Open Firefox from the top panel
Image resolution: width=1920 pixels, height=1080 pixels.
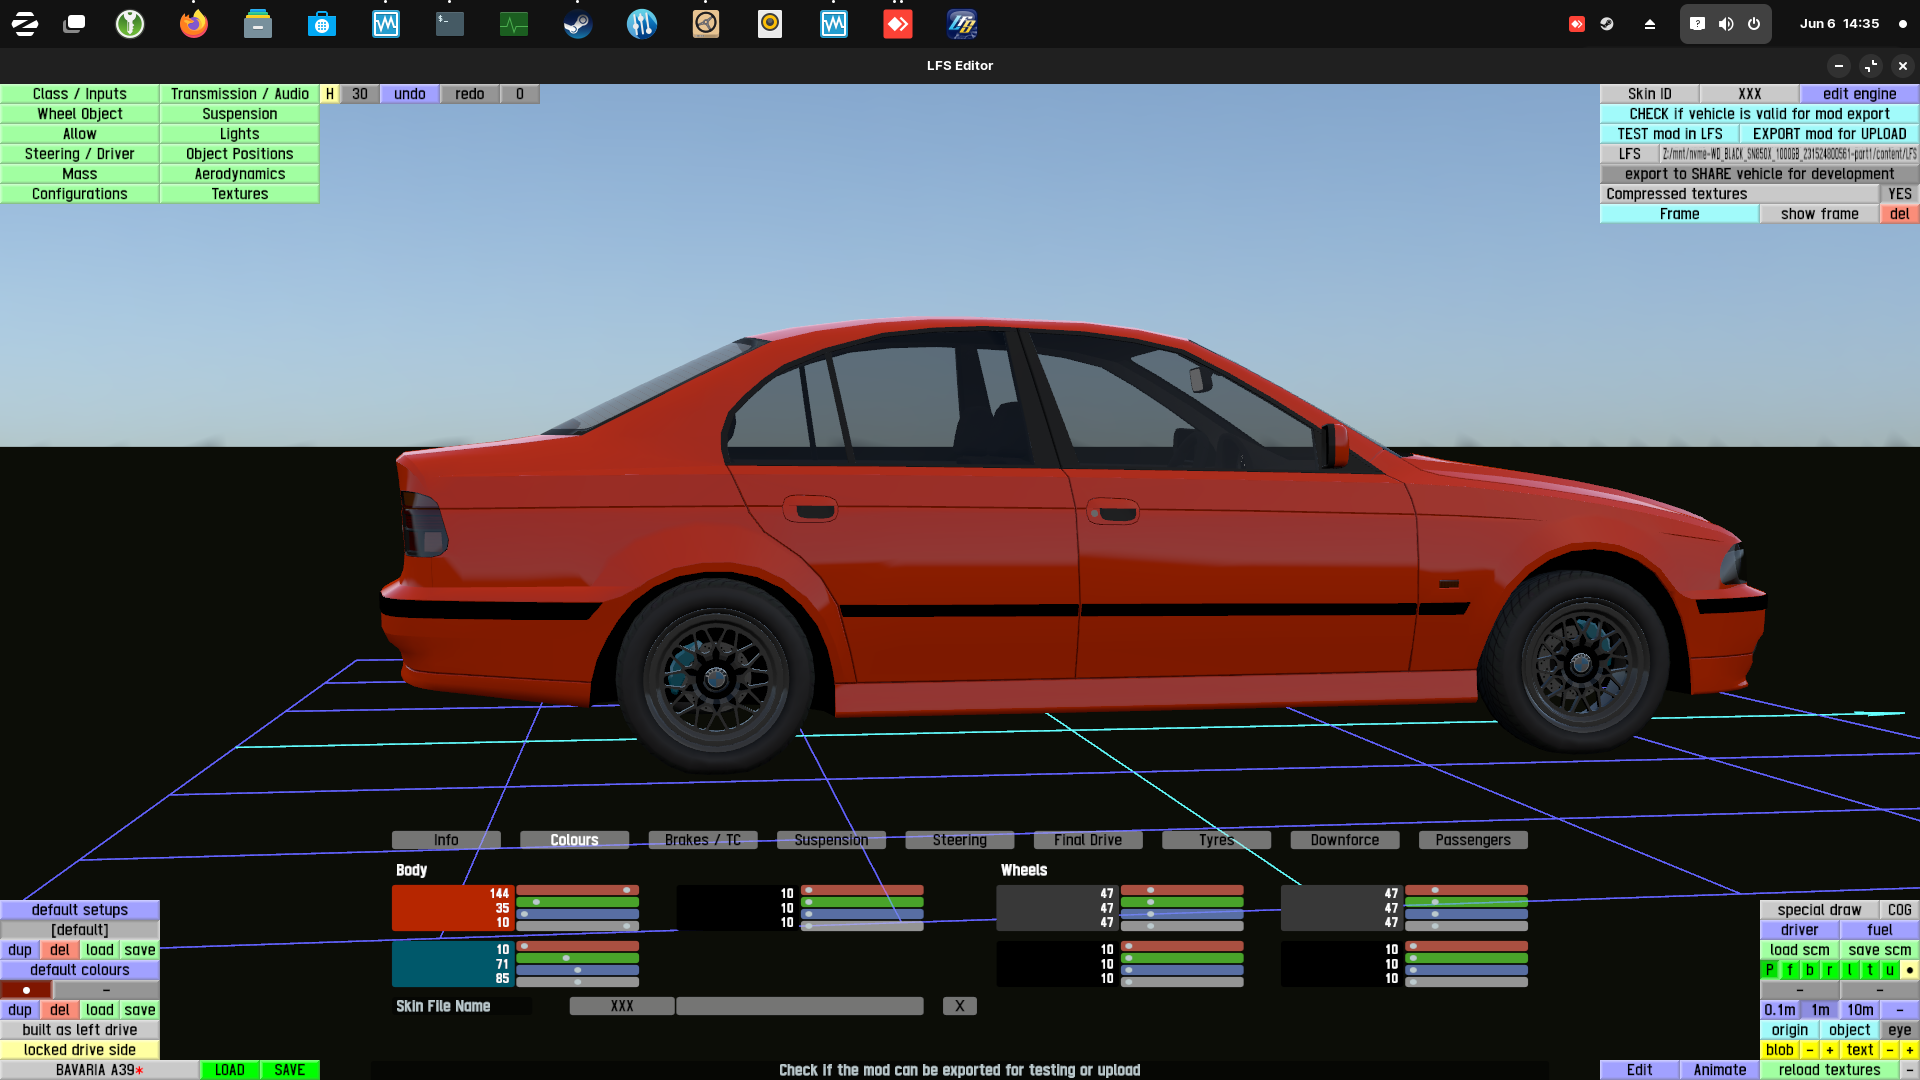click(x=193, y=24)
